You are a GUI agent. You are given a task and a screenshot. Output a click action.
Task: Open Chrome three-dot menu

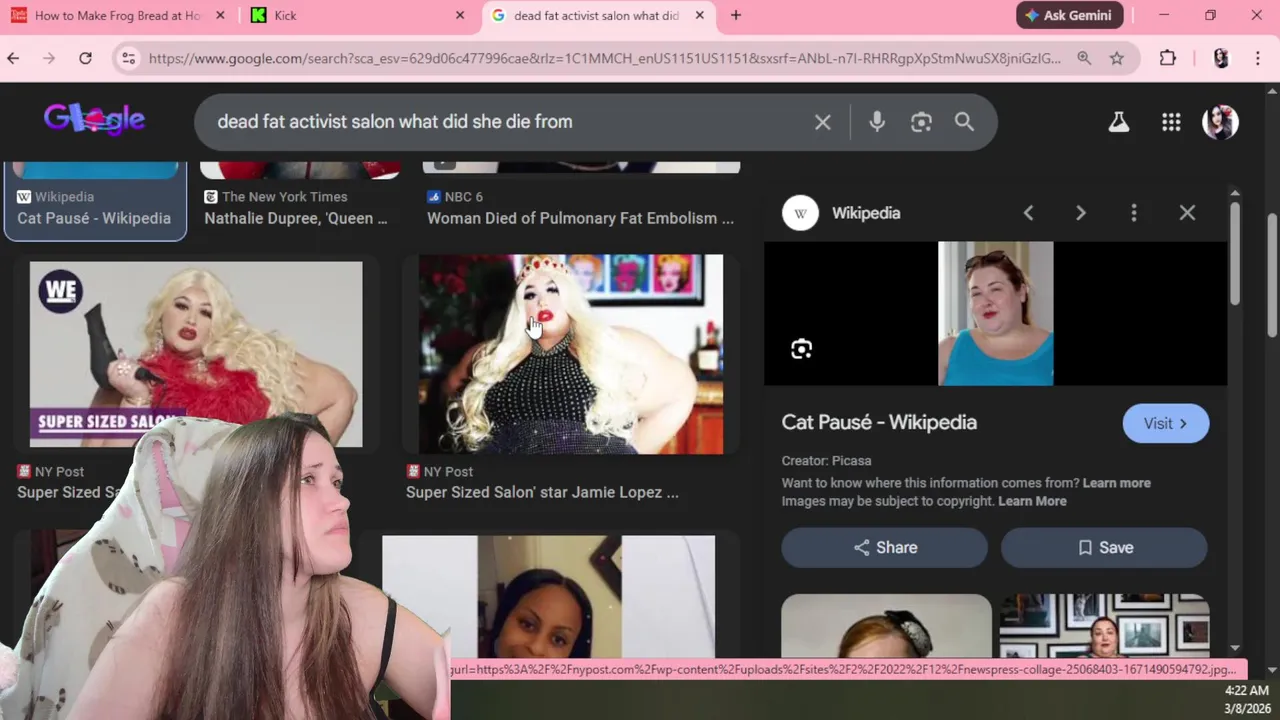[1258, 58]
